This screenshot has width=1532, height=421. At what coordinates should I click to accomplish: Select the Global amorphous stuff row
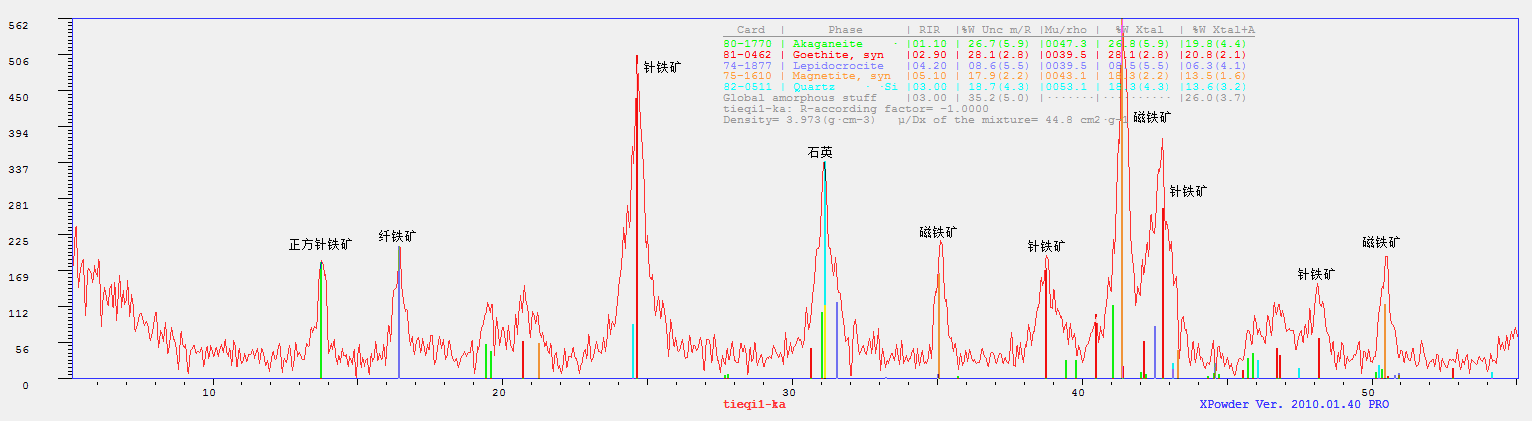[x=799, y=98]
